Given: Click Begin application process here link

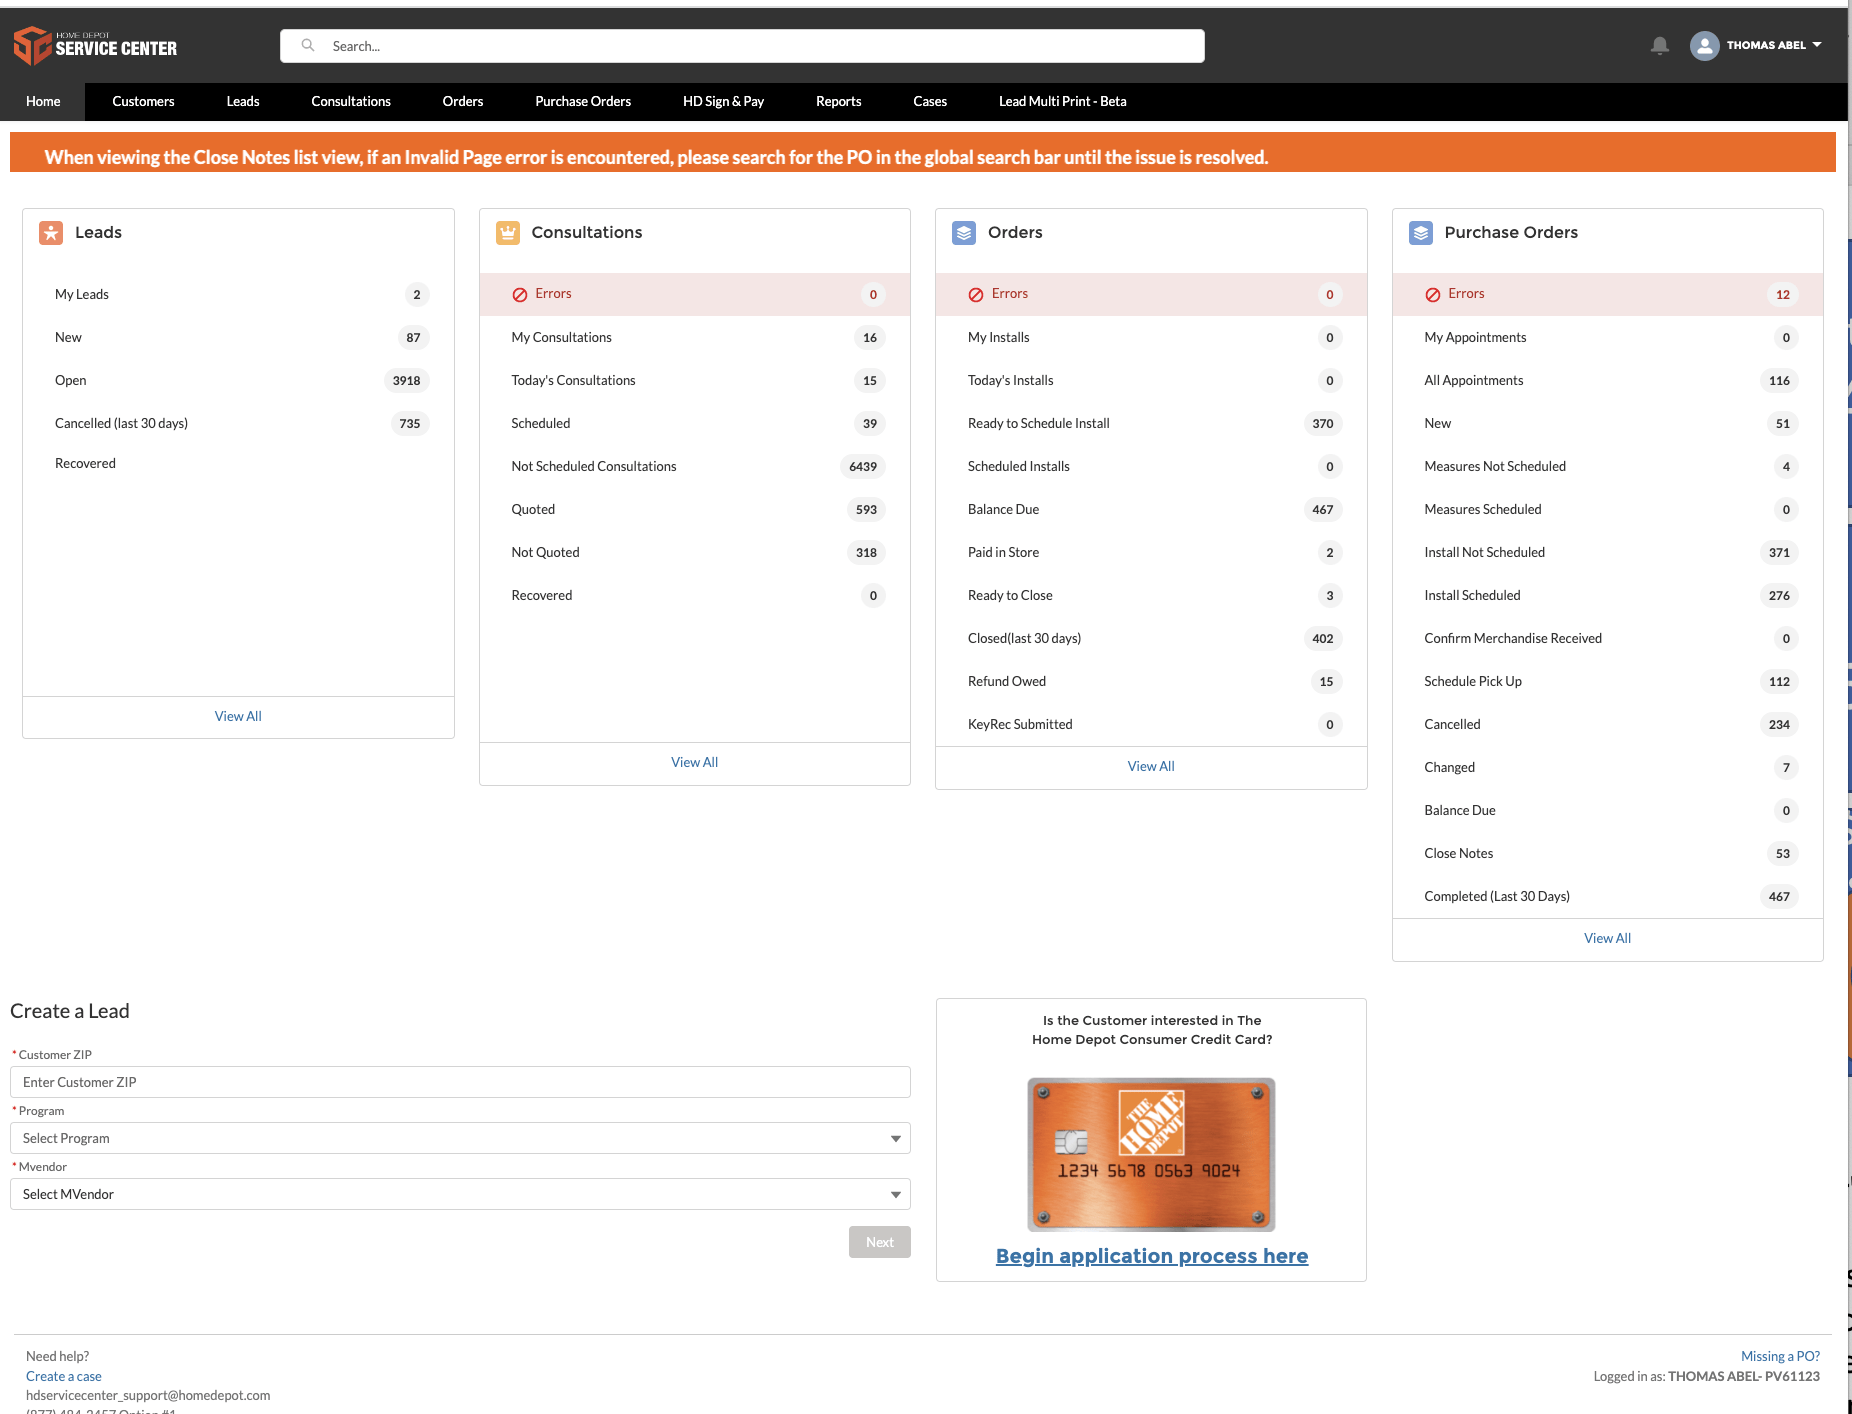Looking at the screenshot, I should [1152, 1256].
